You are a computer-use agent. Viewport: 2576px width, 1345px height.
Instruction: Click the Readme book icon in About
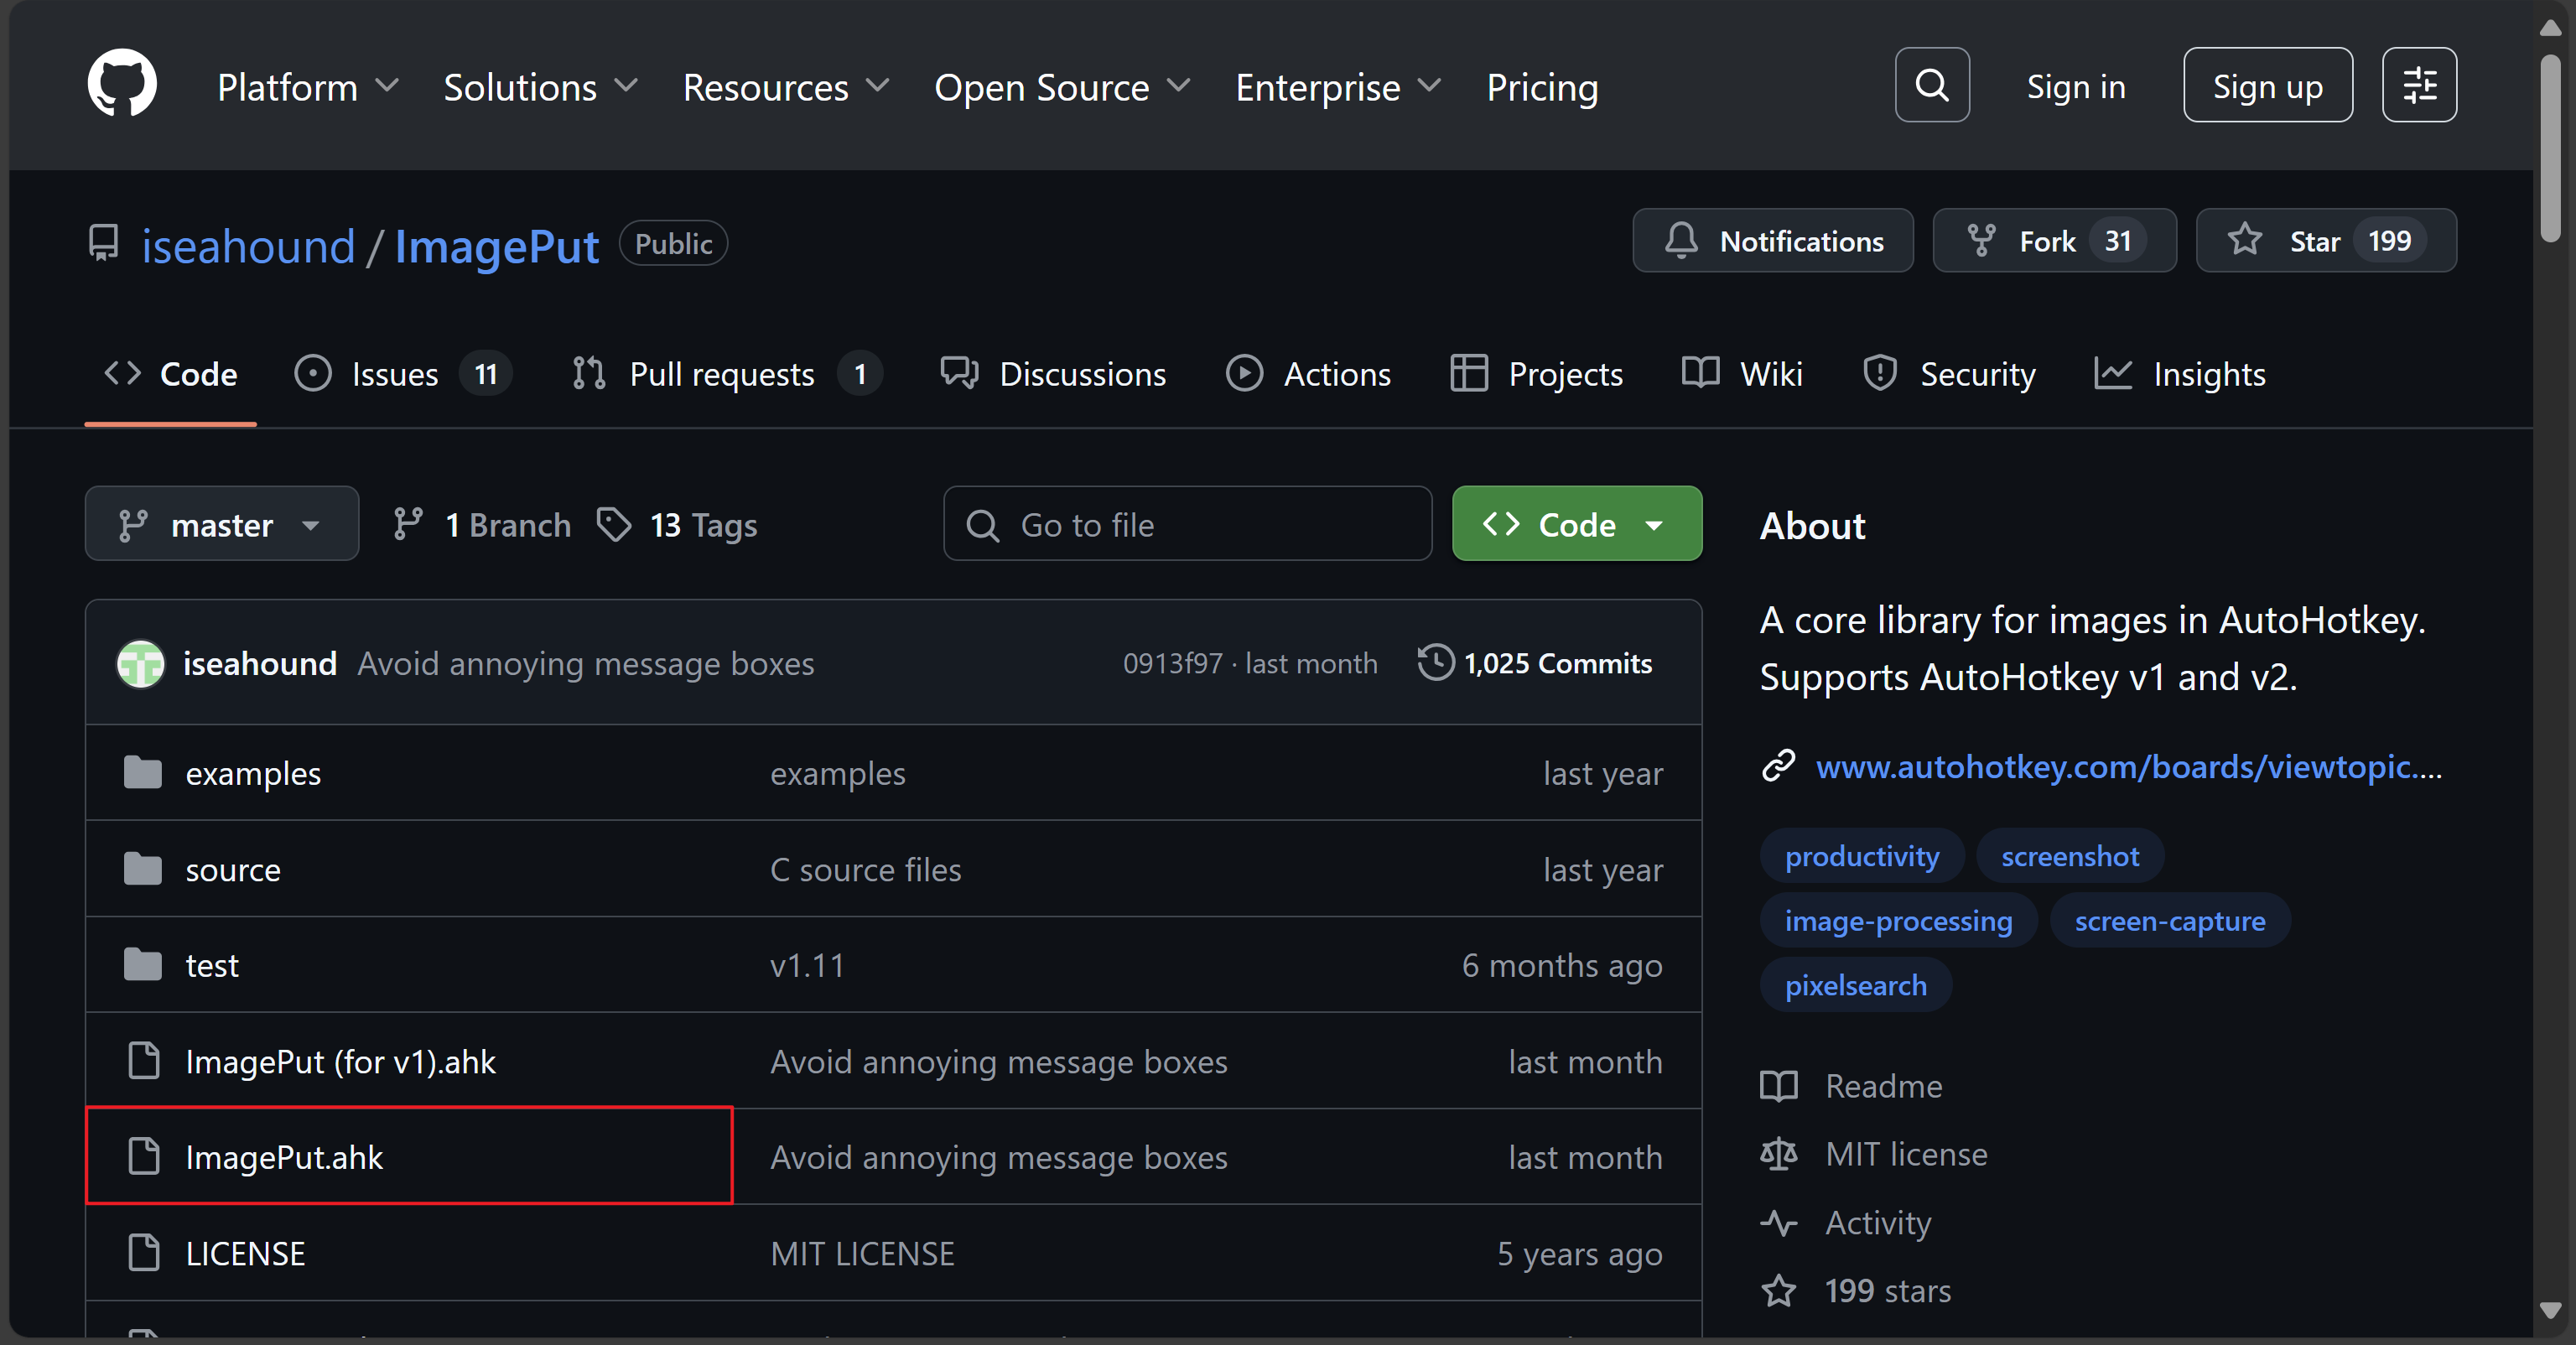(x=1778, y=1086)
